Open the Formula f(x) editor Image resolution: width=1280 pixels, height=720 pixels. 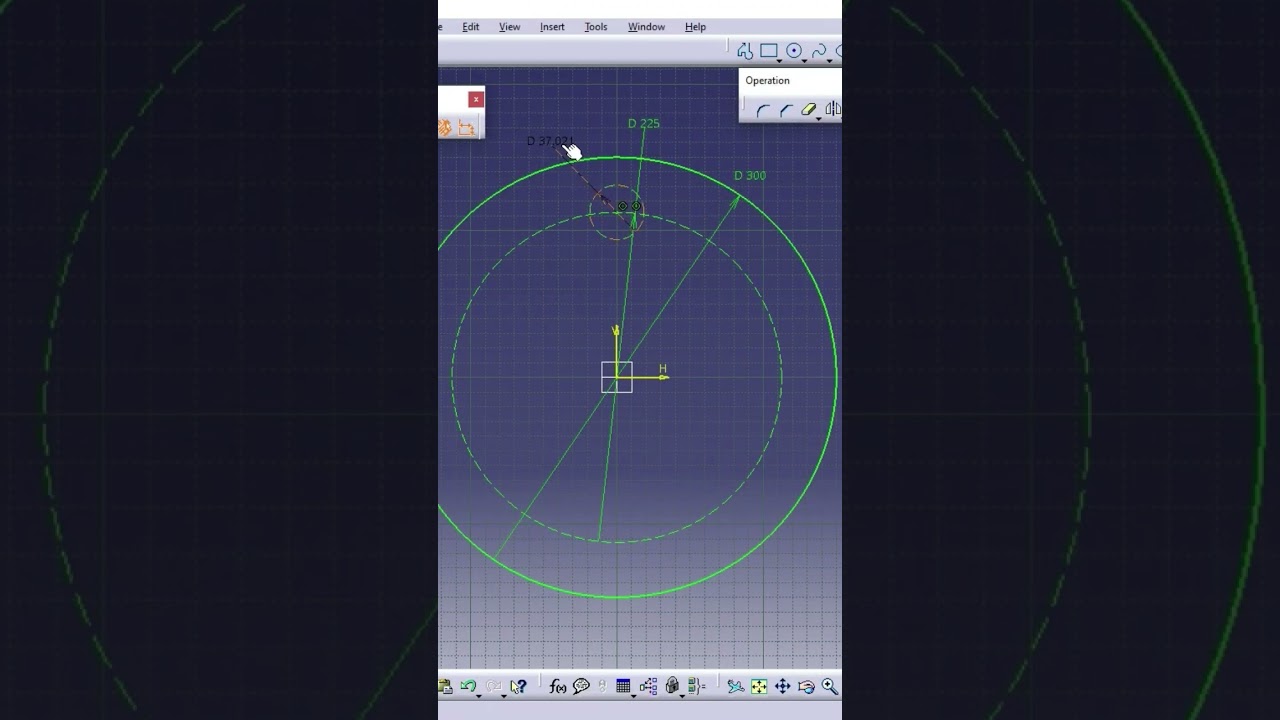[x=558, y=686]
